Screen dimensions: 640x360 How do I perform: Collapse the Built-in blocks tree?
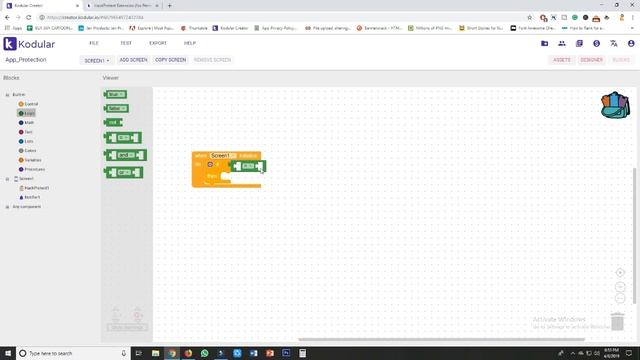pyautogui.click(x=7, y=95)
